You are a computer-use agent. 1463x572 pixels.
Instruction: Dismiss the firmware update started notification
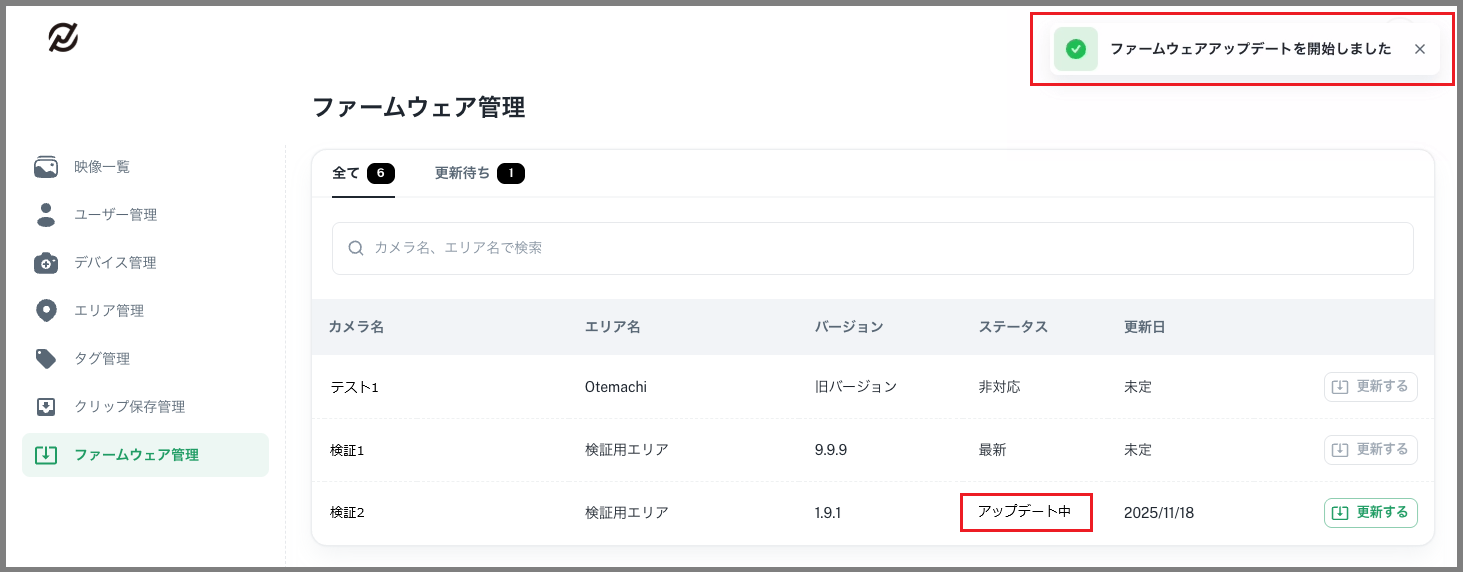(x=1420, y=49)
